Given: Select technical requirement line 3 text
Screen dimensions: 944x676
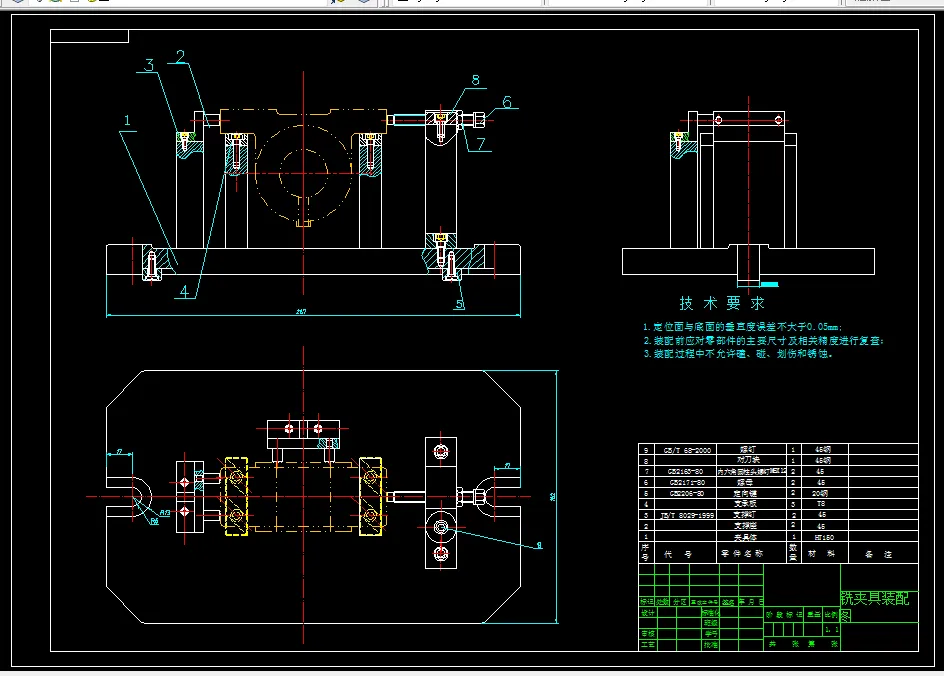Looking at the screenshot, I should [x=738, y=354].
